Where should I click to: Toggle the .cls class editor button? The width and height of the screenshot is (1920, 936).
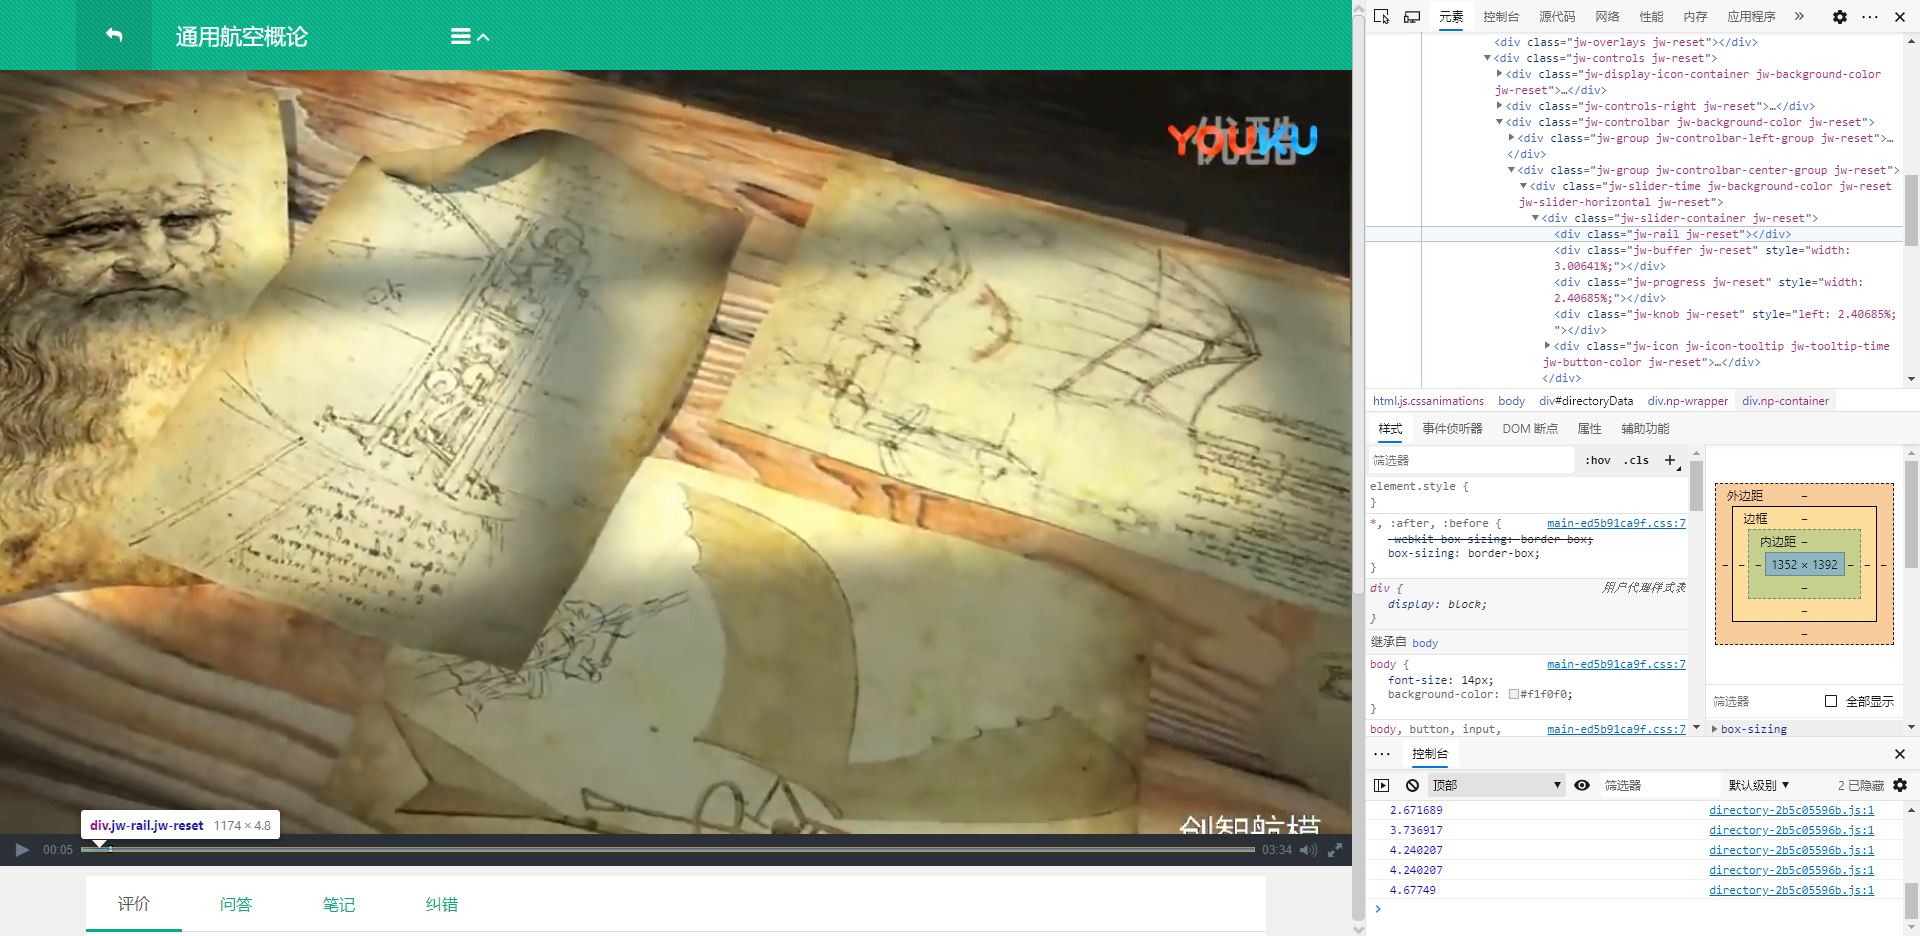click(1636, 460)
